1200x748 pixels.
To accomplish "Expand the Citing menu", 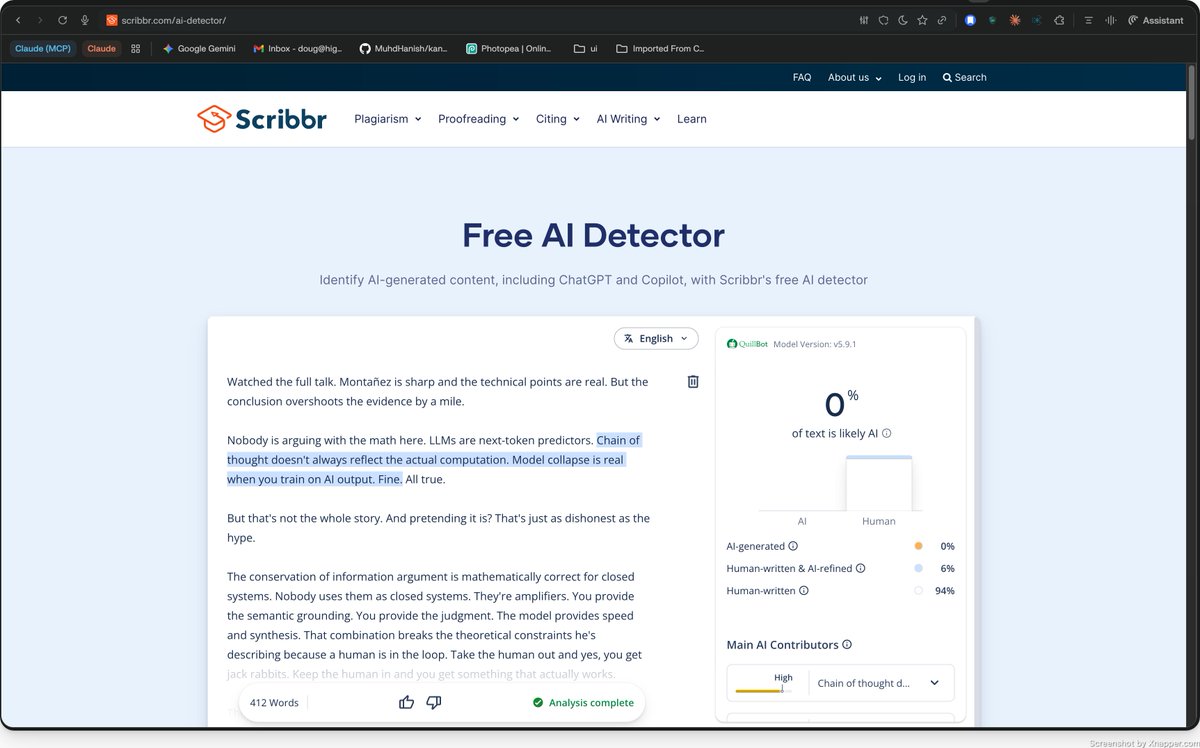I will (557, 119).
